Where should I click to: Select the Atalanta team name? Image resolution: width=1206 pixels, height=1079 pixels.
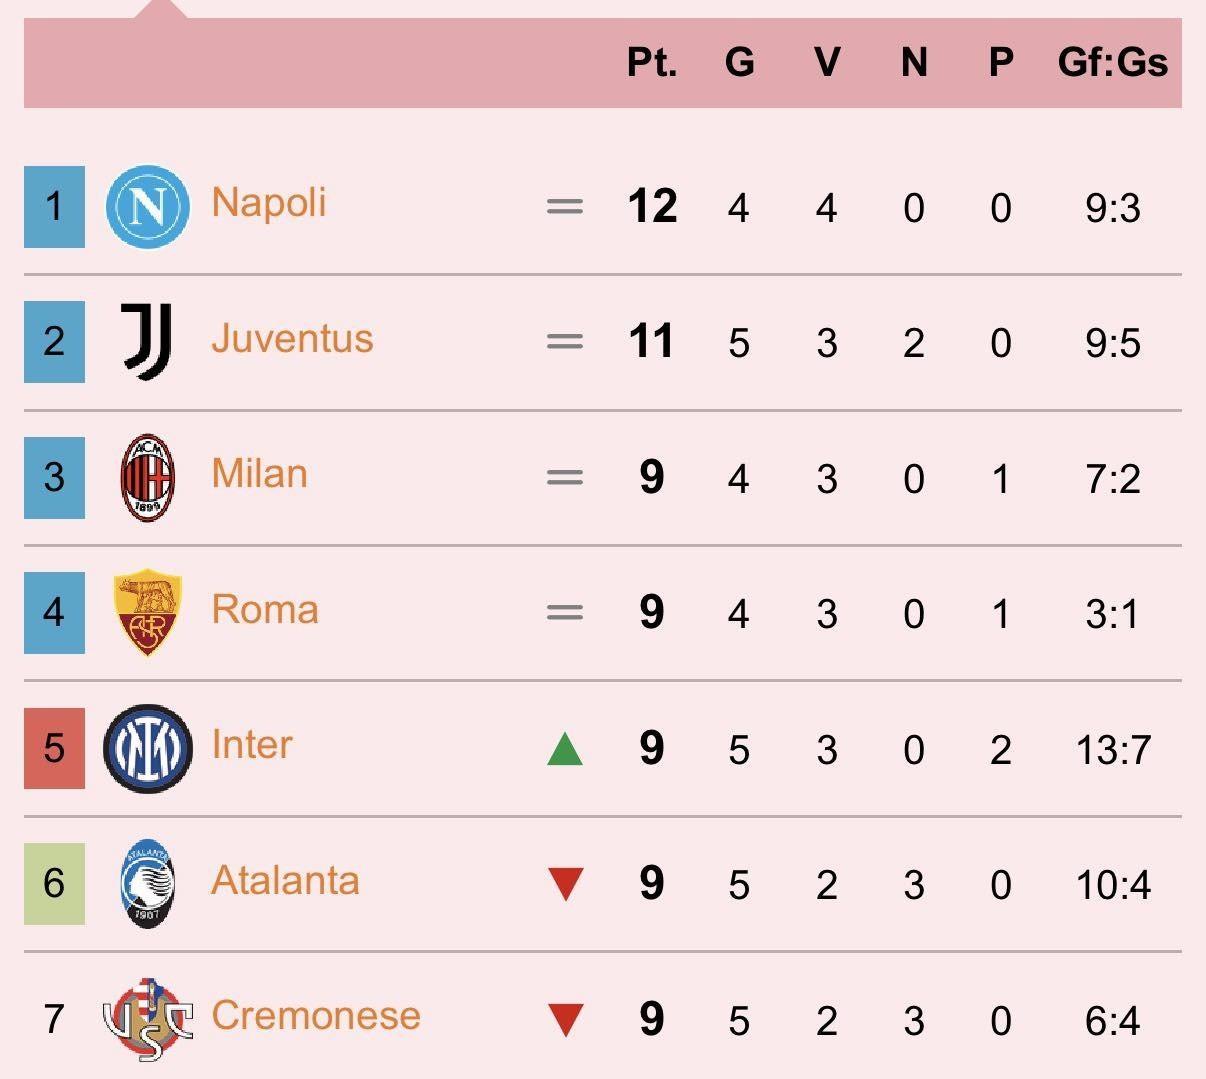pyautogui.click(x=285, y=880)
